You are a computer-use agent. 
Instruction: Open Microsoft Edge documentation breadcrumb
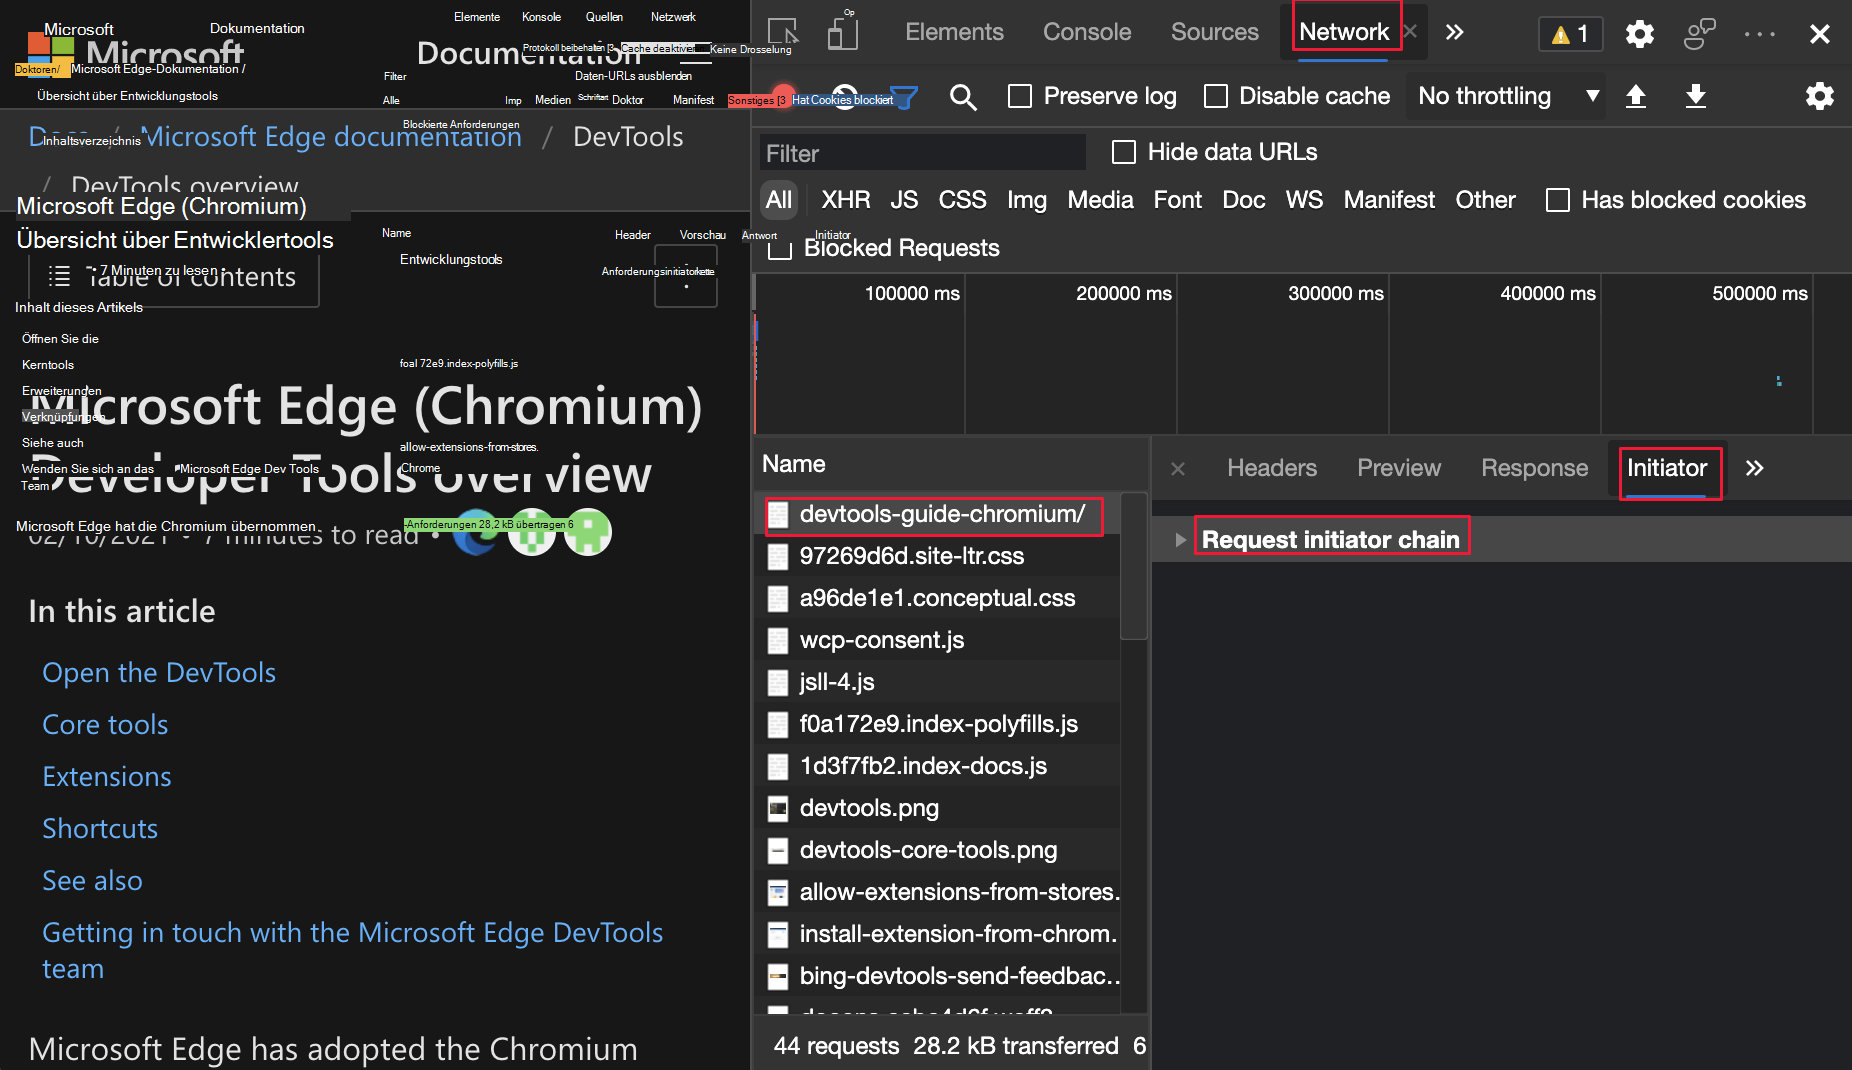click(333, 137)
